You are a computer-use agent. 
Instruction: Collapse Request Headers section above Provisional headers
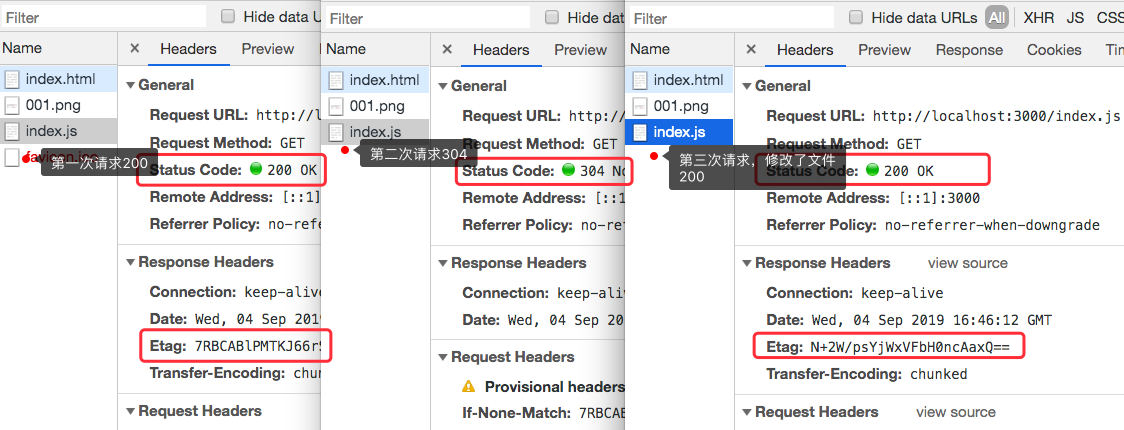[441, 357]
